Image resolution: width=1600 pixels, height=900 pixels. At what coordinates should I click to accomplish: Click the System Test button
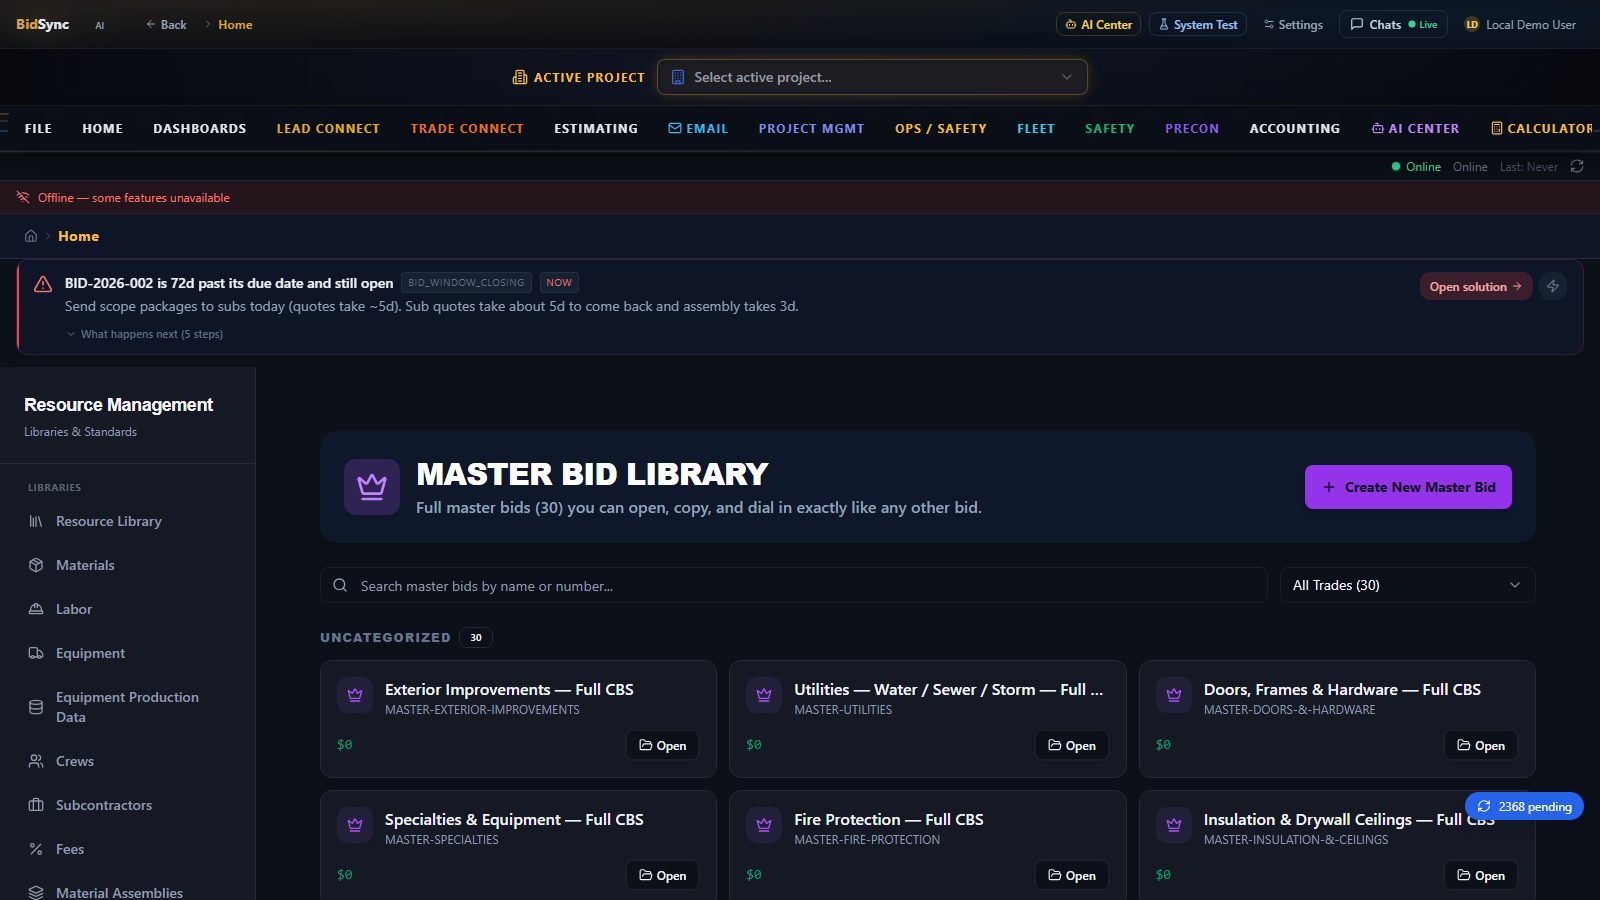click(1197, 24)
